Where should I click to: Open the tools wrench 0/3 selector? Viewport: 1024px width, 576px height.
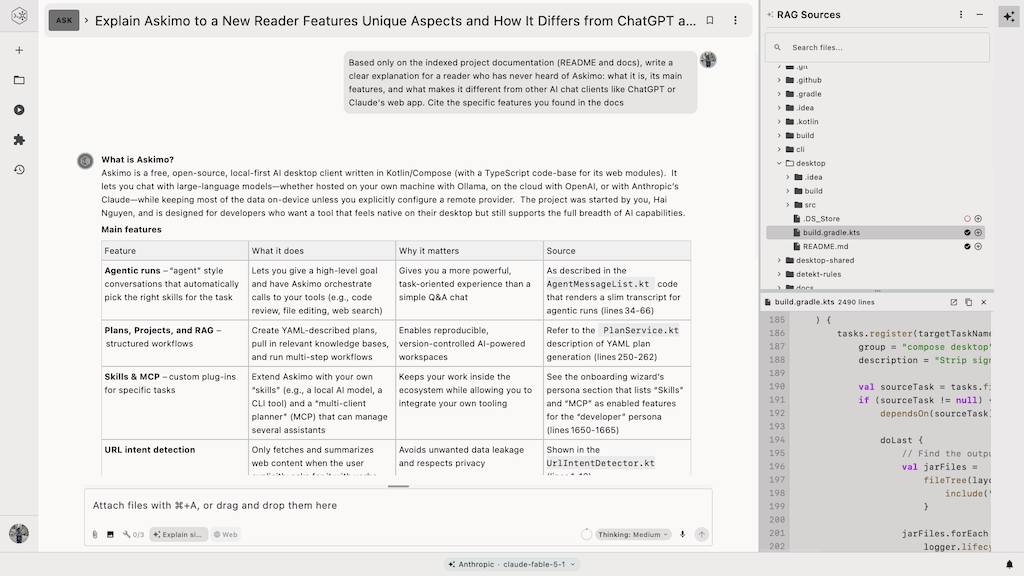[133, 534]
